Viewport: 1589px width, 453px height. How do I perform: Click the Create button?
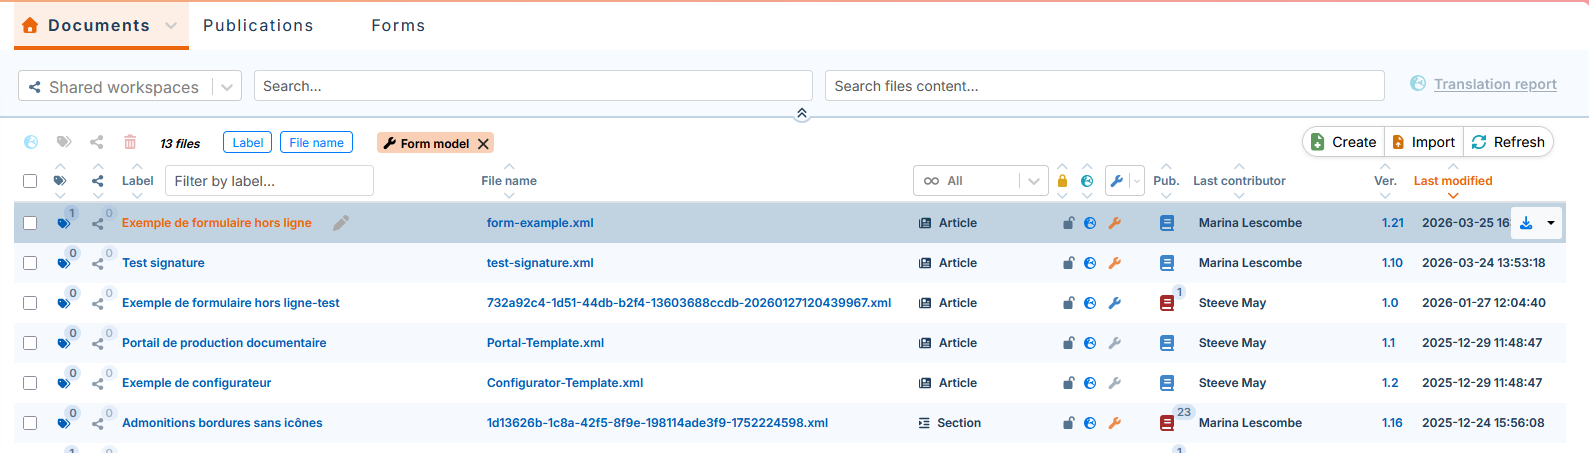click(1343, 142)
